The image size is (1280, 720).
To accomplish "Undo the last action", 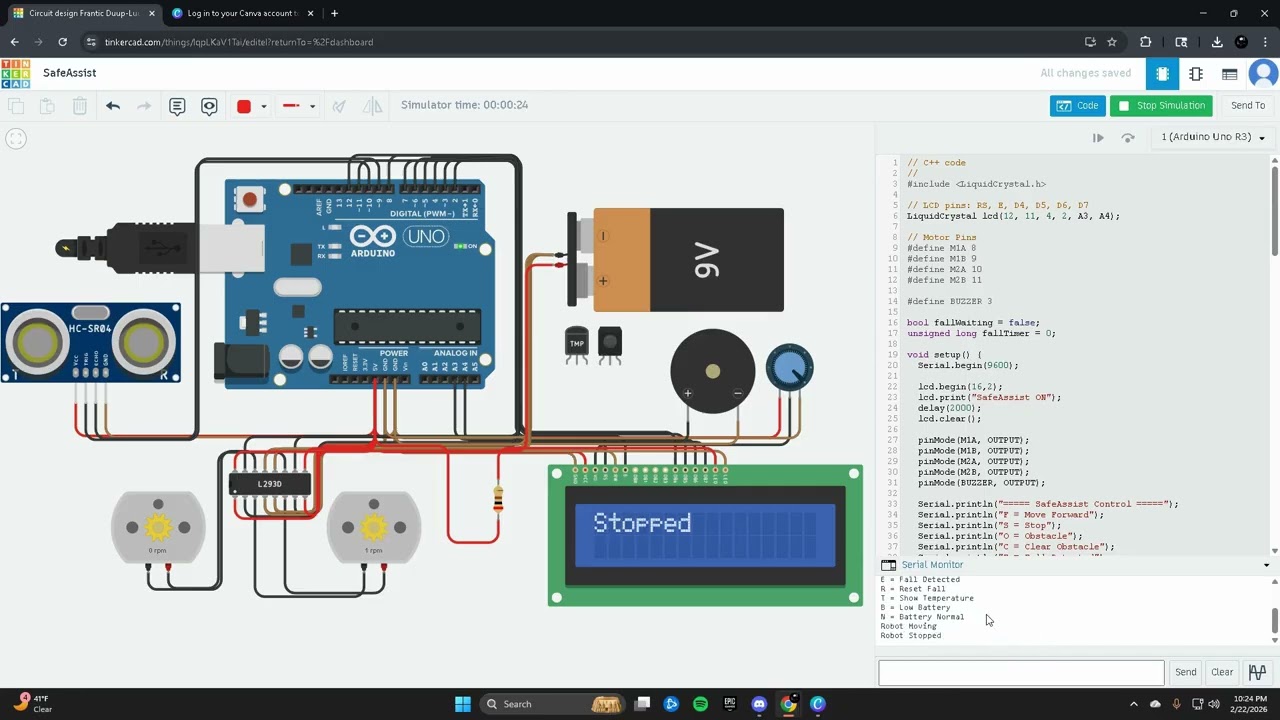I will 113,106.
